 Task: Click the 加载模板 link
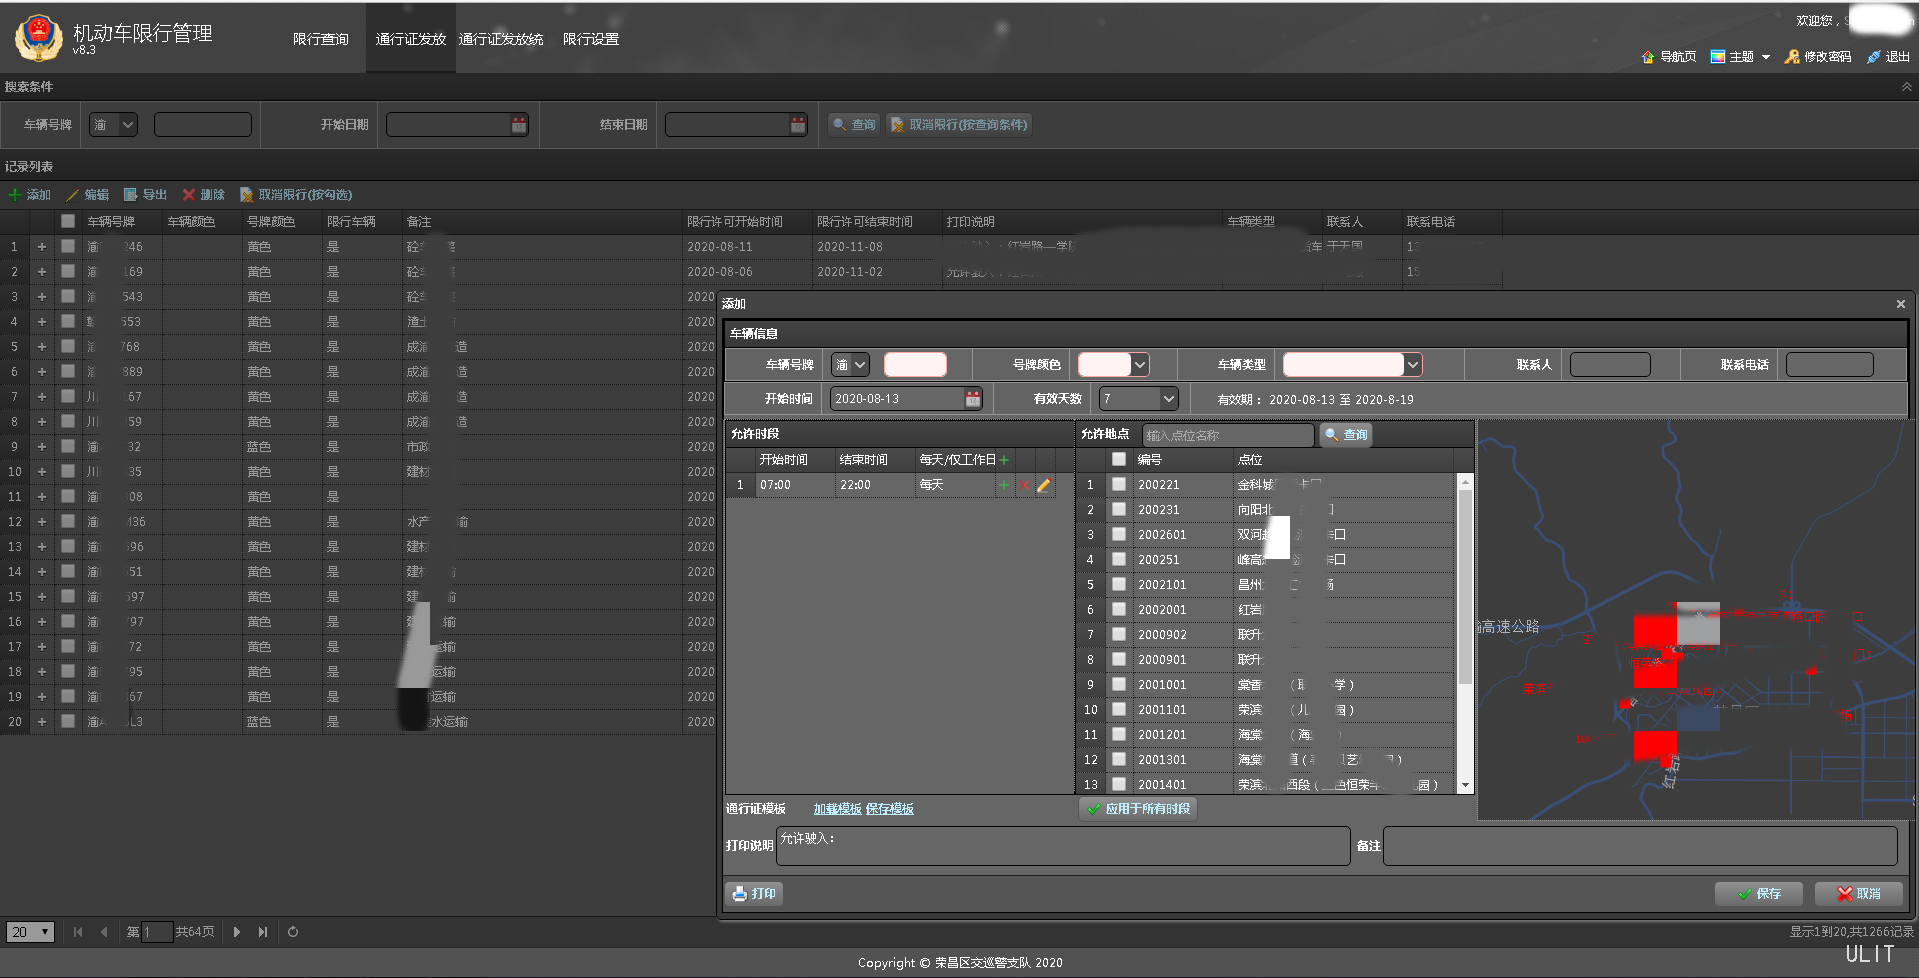tap(837, 809)
